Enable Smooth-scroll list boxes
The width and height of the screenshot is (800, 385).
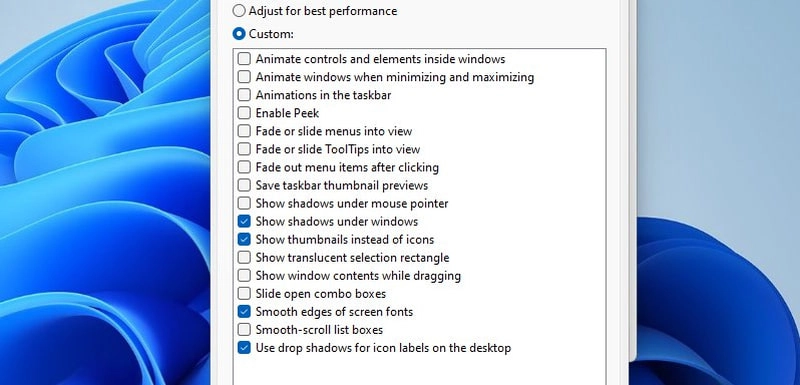tap(244, 329)
